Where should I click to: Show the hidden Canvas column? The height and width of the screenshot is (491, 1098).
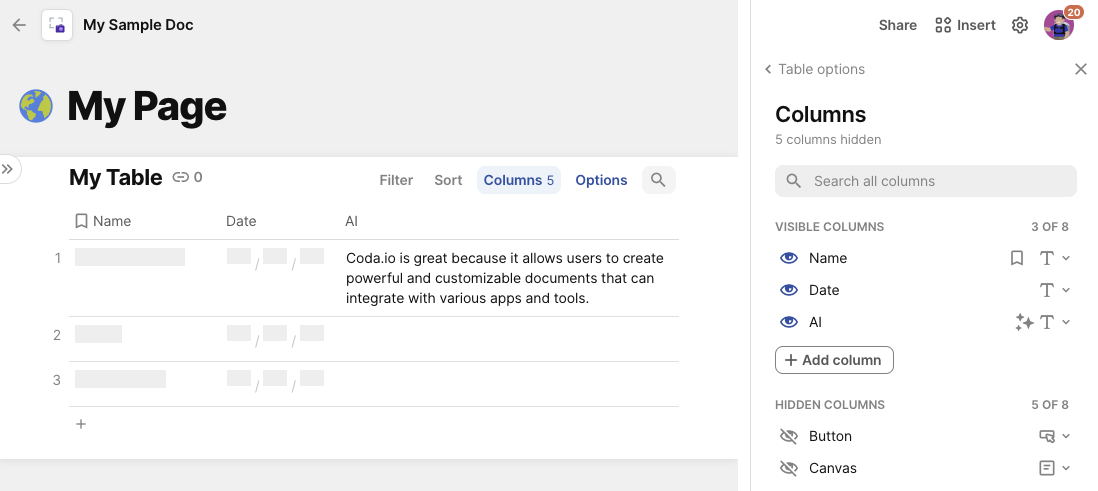[x=789, y=468]
